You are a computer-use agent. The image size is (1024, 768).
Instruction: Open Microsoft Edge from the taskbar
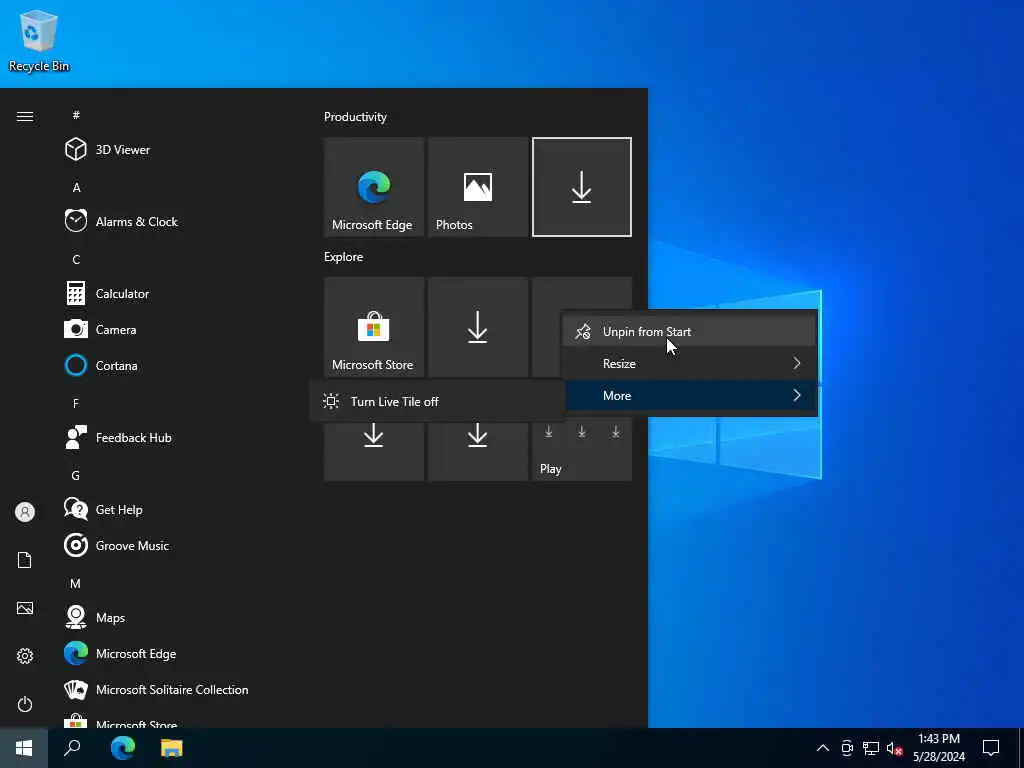pyautogui.click(x=123, y=748)
